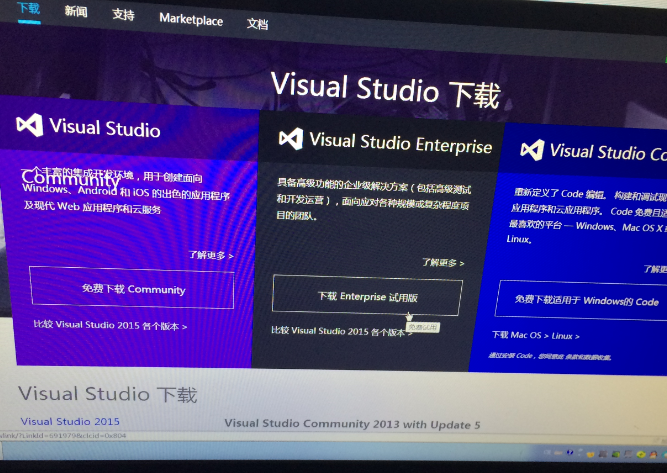The width and height of the screenshot is (667, 473).
Task: Click 免费下载适用于 Windows的 Code button
Action: 583,300
